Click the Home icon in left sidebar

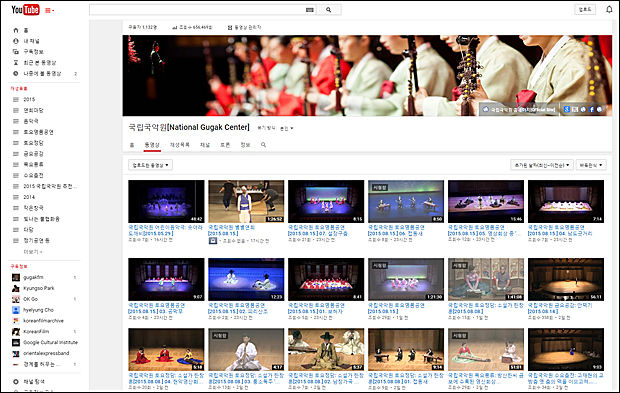click(16, 30)
